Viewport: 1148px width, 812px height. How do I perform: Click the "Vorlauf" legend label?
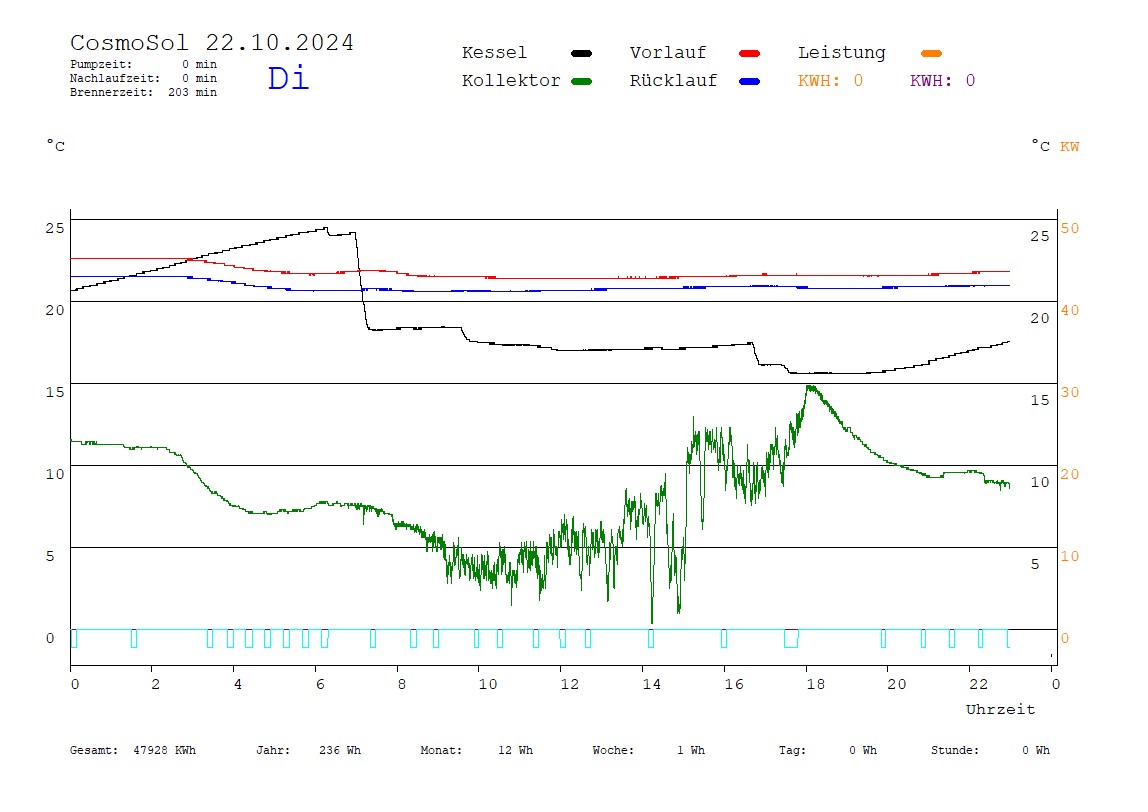668,53
